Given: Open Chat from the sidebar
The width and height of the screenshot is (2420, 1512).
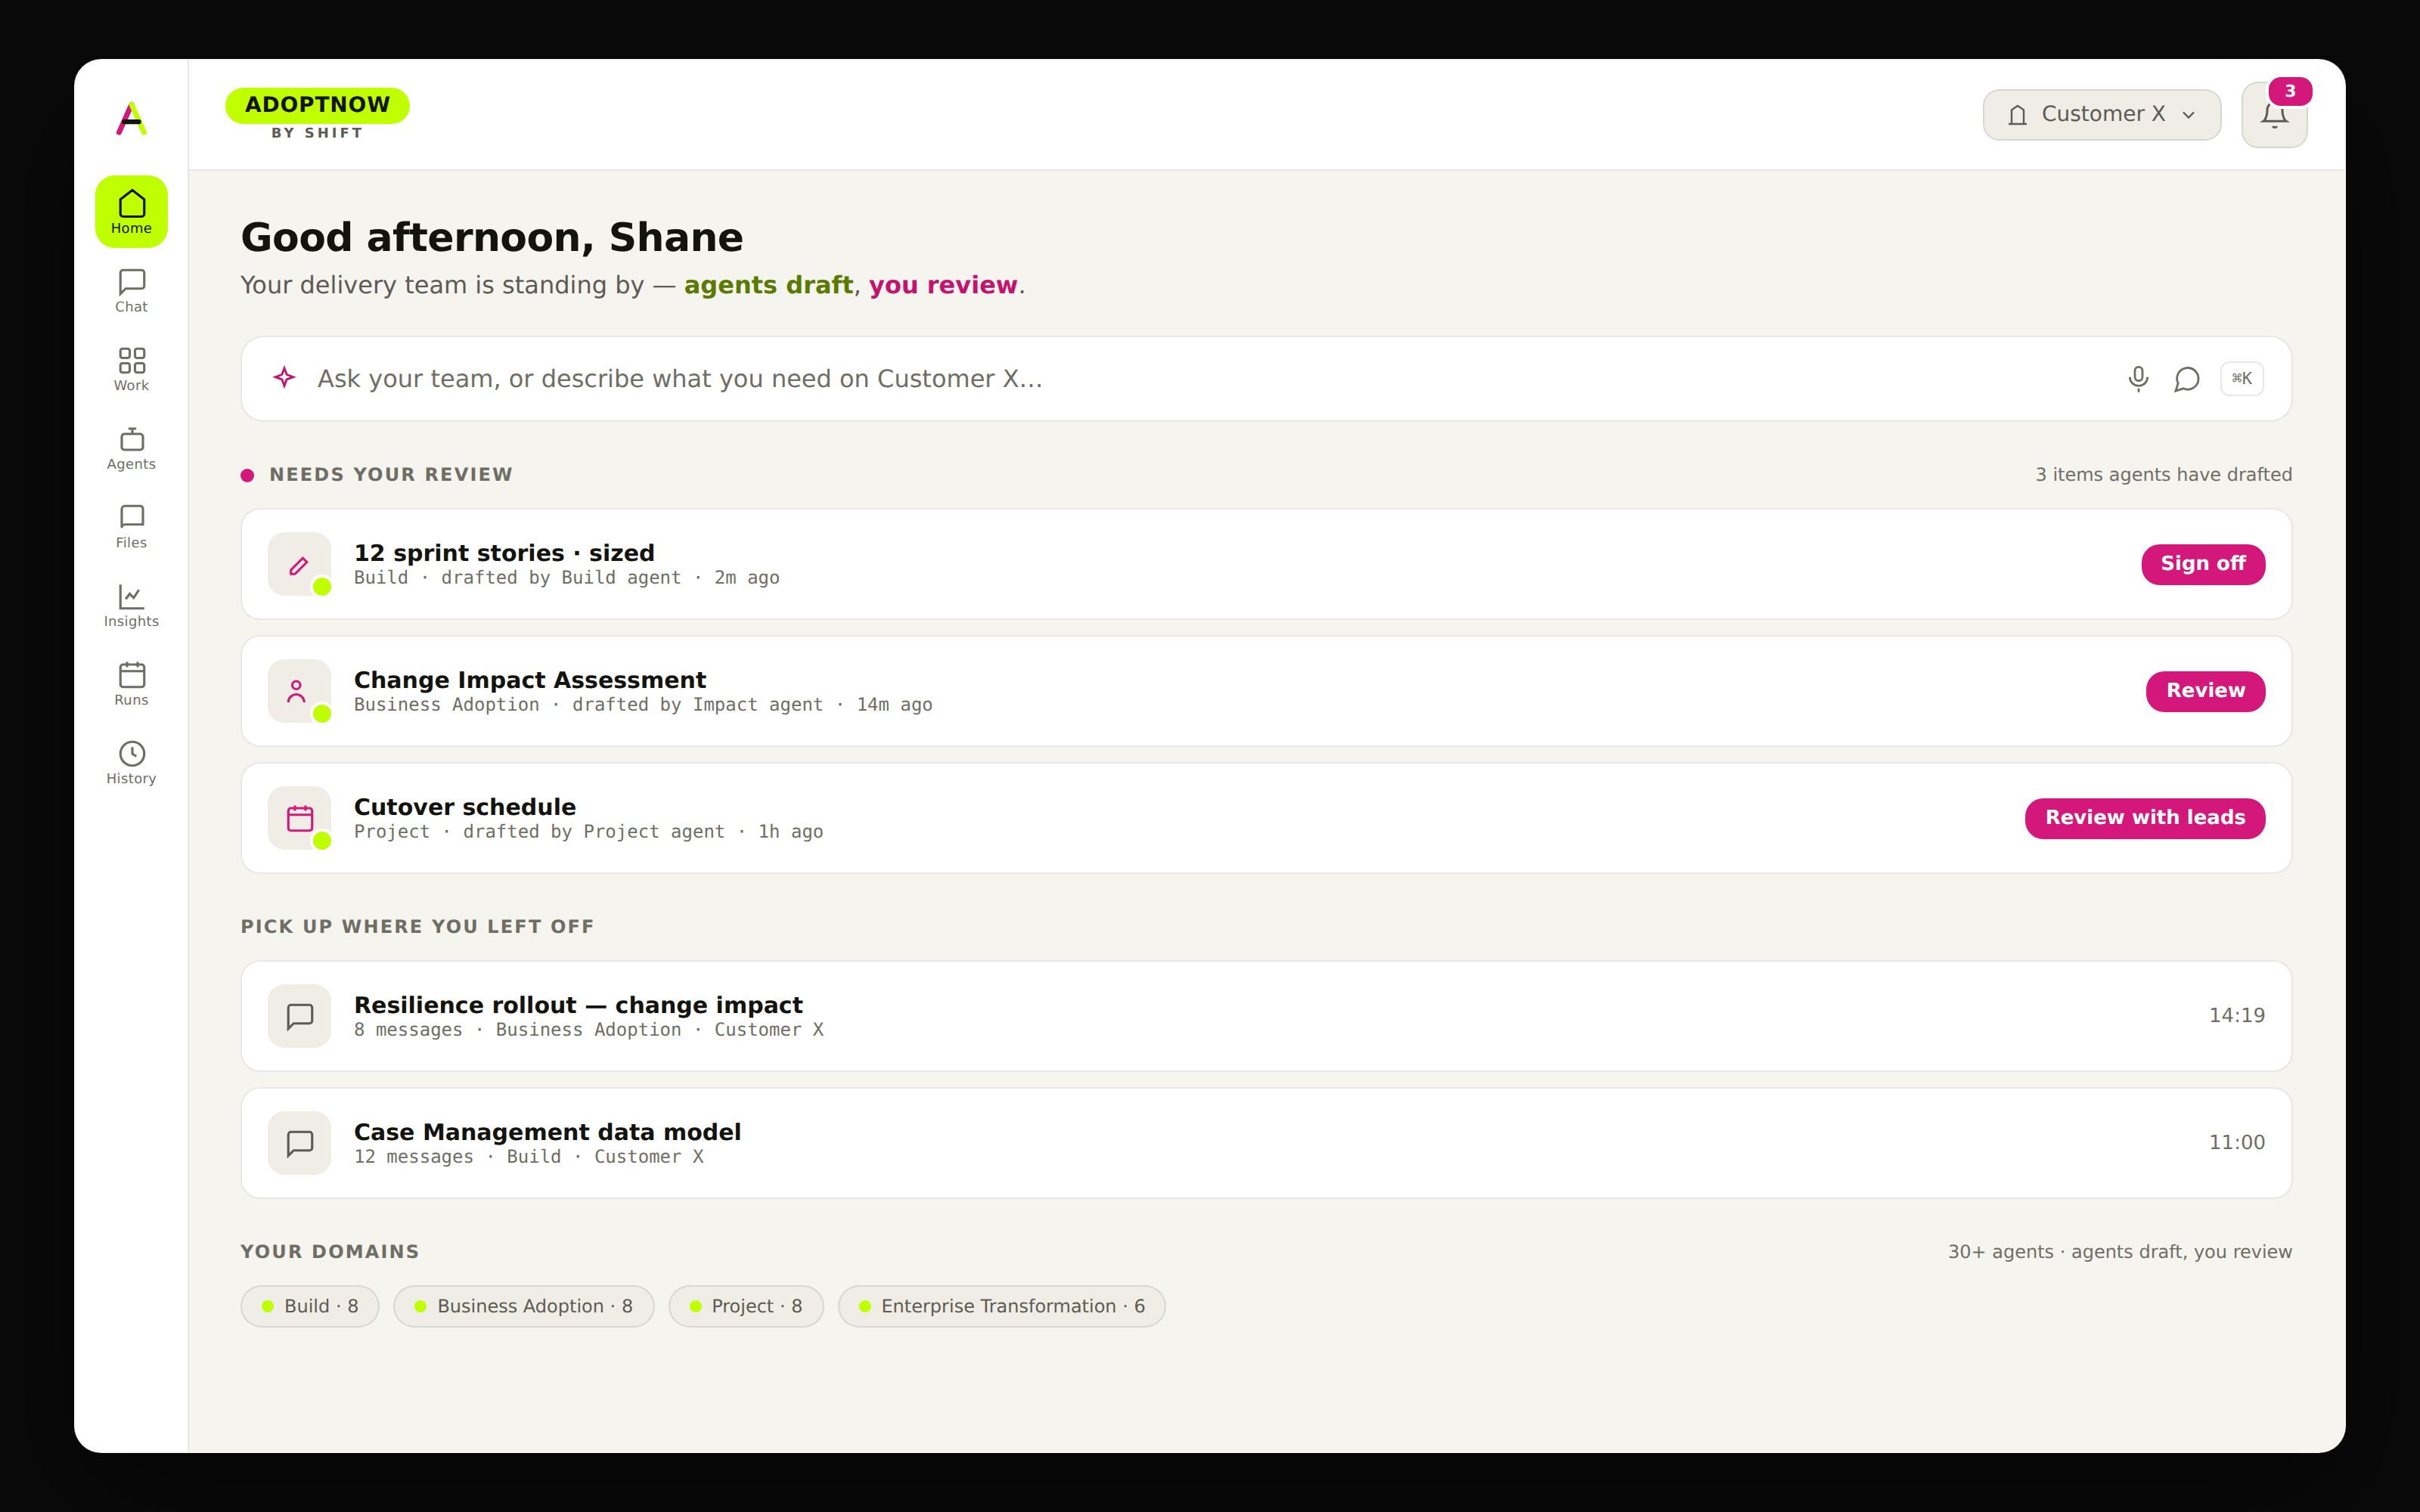Looking at the screenshot, I should (x=131, y=291).
